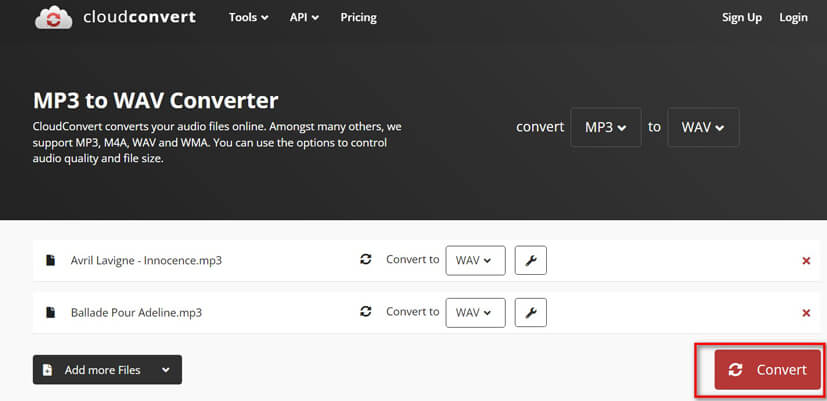Screen dimensions: 827x401
Task: Open the WAV target format dropdown in header
Action: [703, 127]
